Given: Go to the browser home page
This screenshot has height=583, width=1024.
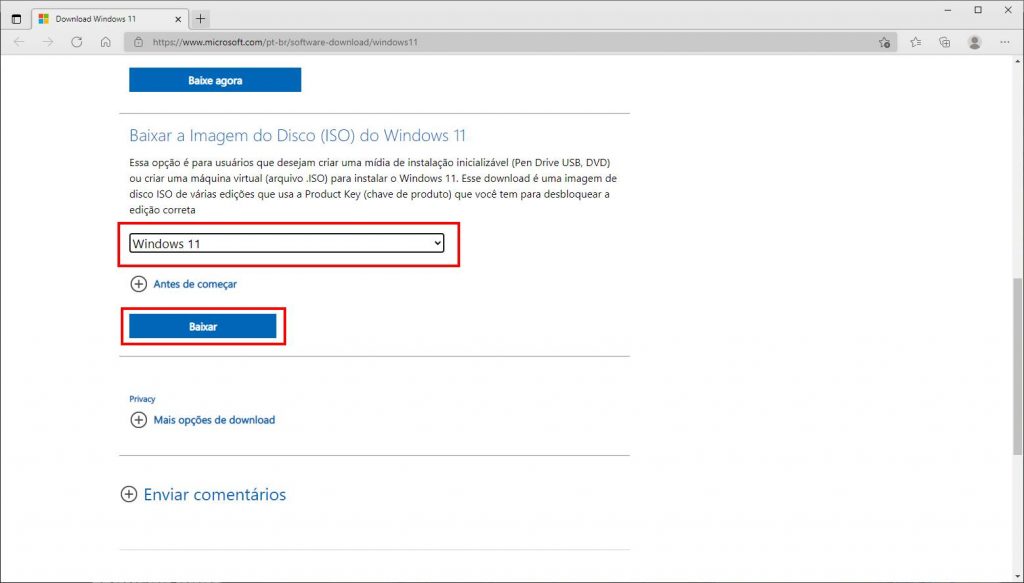Looking at the screenshot, I should point(105,42).
